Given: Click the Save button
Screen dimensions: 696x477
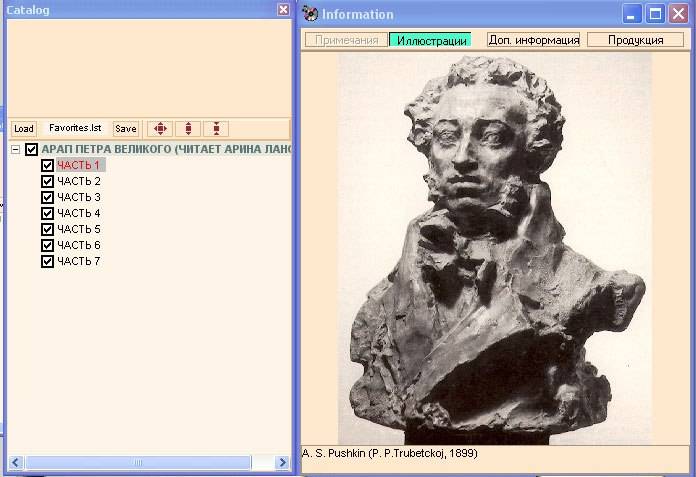Looking at the screenshot, I should click(x=126, y=129).
